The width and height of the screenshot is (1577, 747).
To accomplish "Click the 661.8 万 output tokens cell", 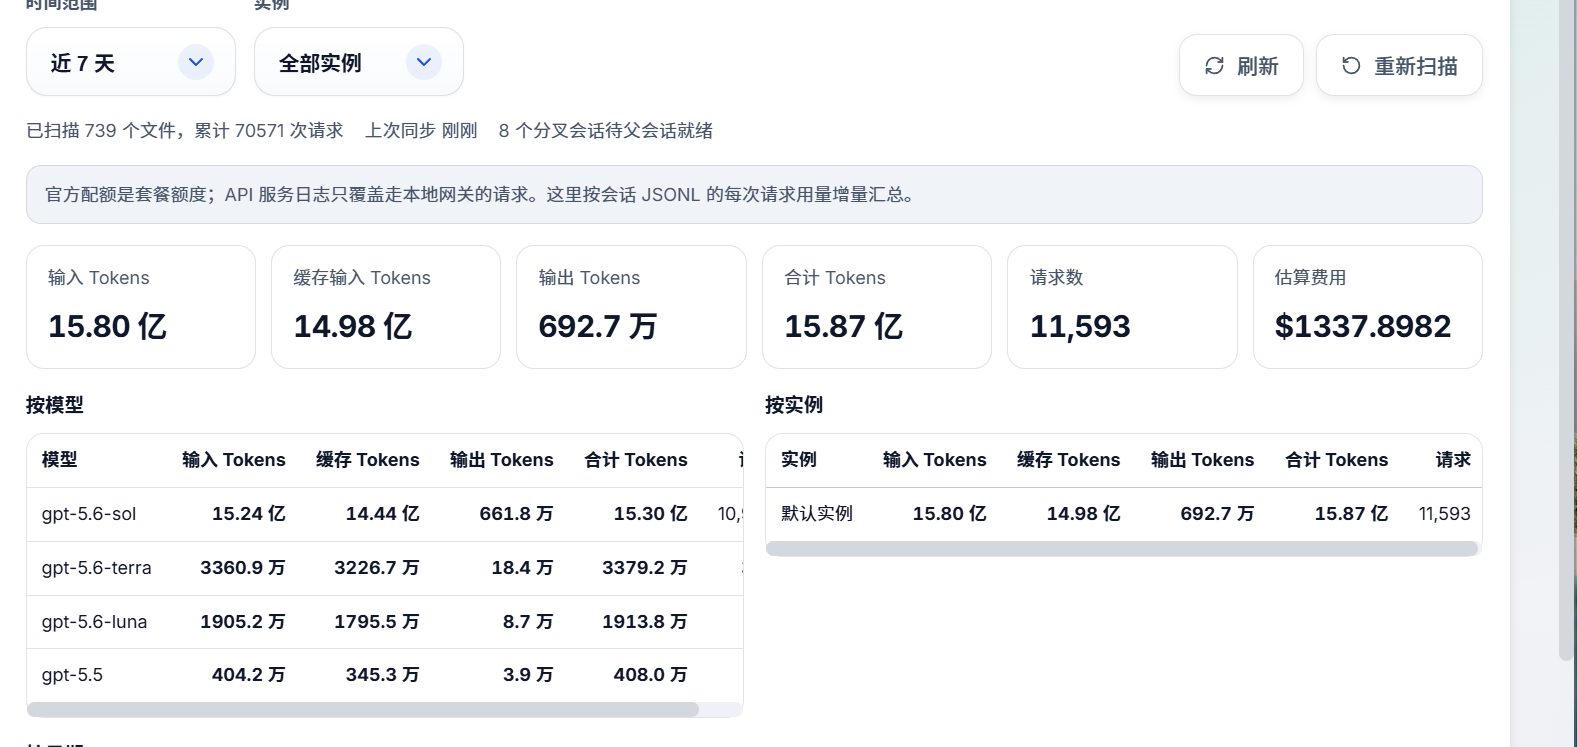I will (x=517, y=514).
